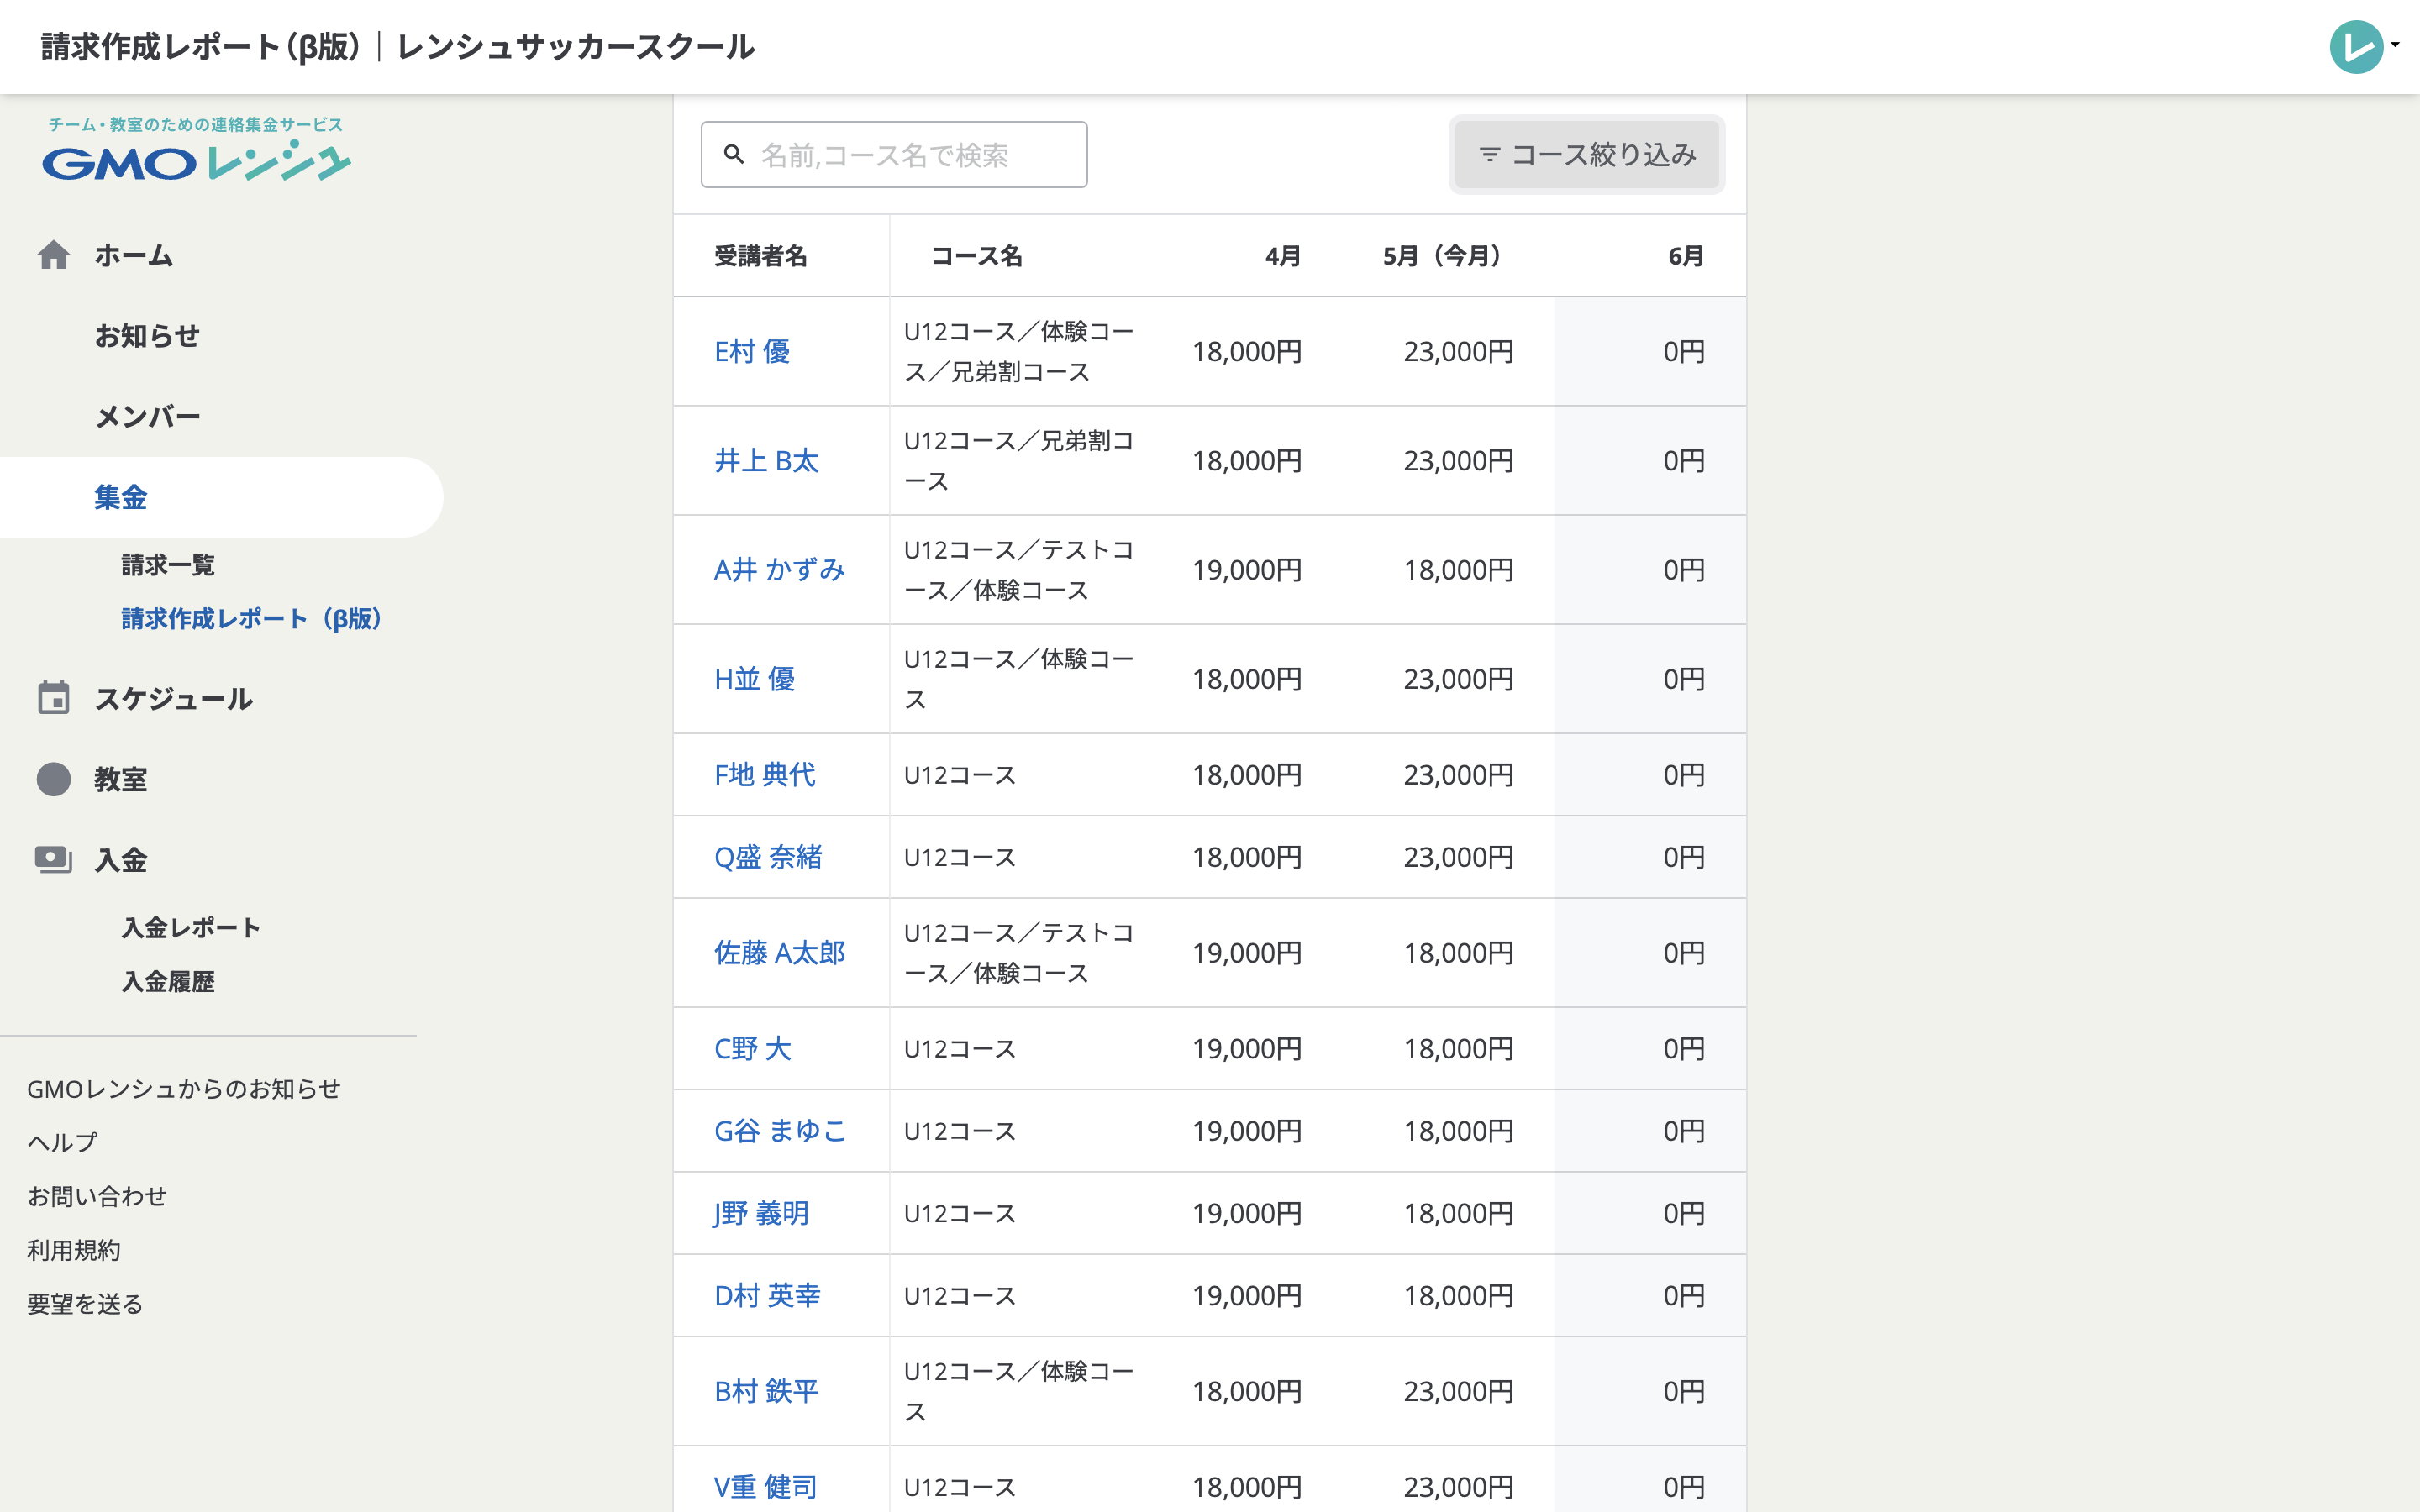Click 佐藤 A太郎 member link

coord(780,952)
